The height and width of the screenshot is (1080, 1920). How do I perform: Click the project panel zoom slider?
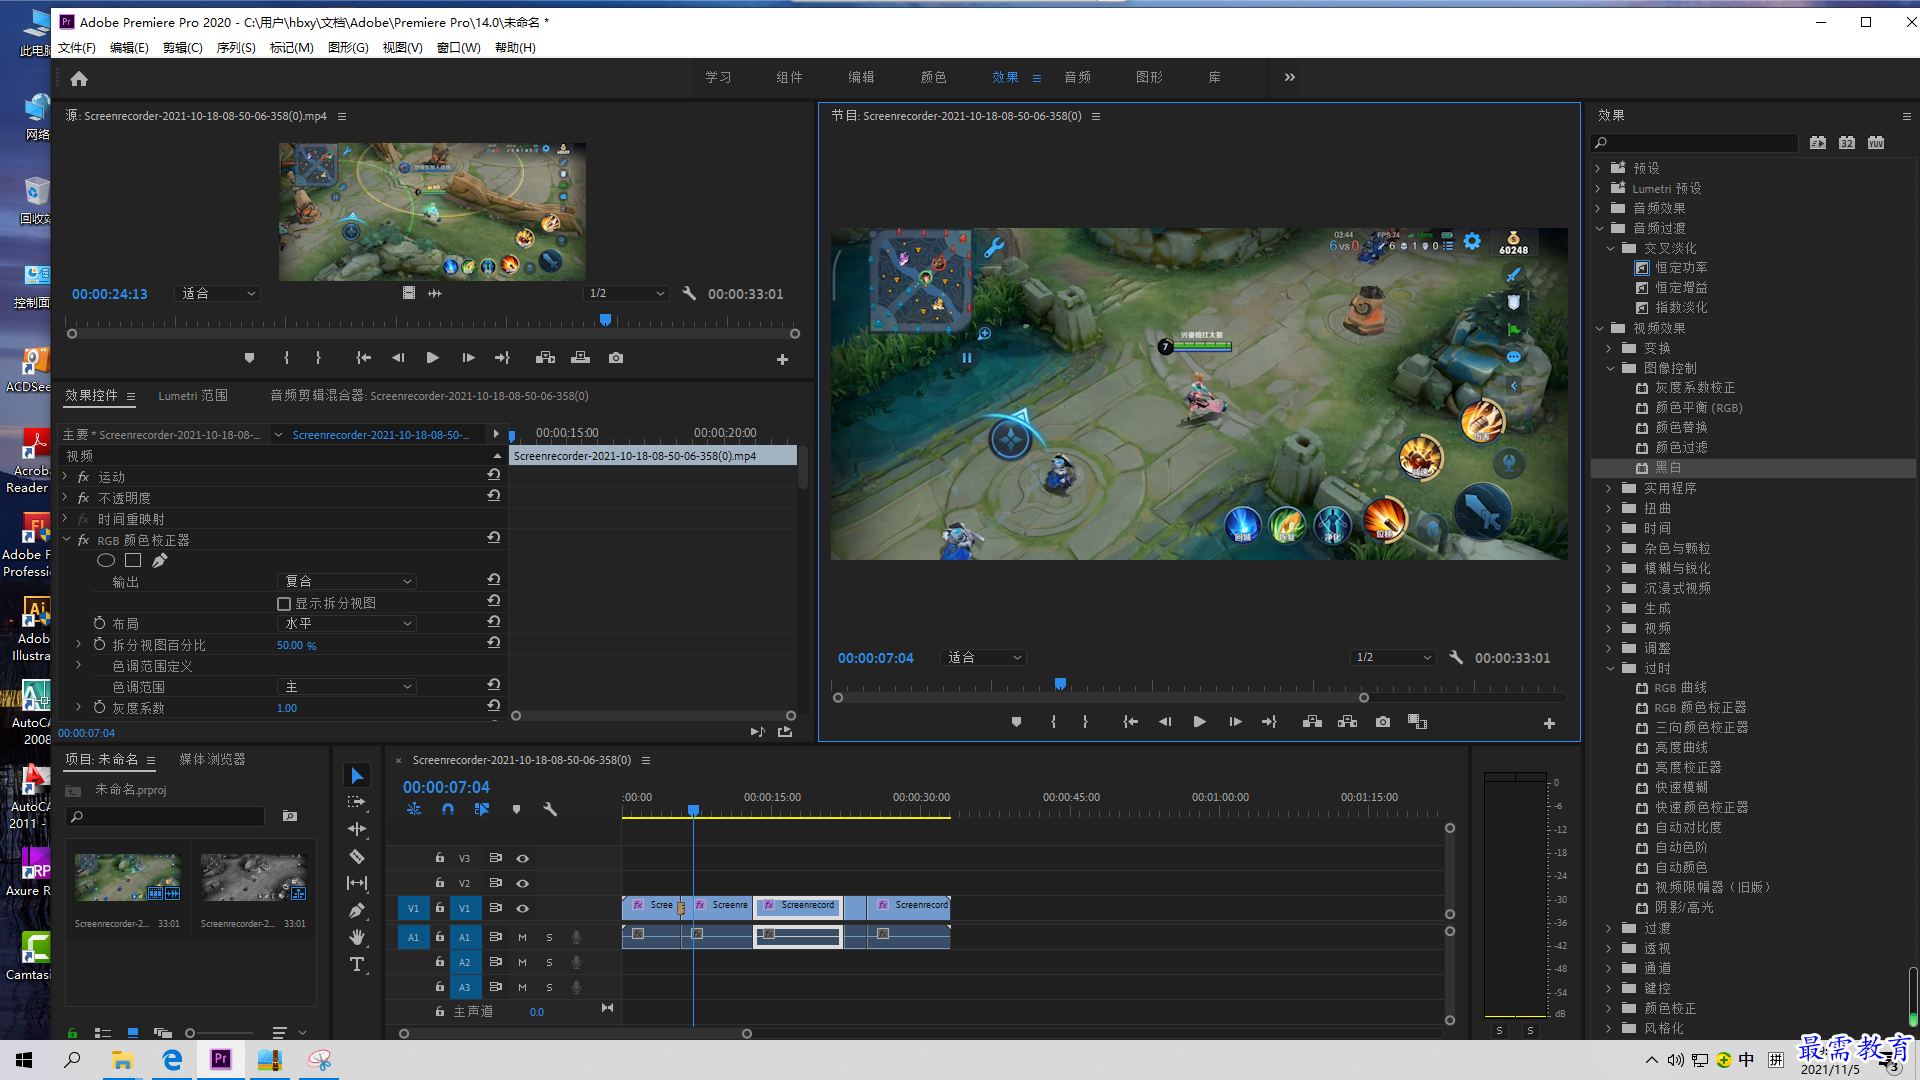[219, 1033]
